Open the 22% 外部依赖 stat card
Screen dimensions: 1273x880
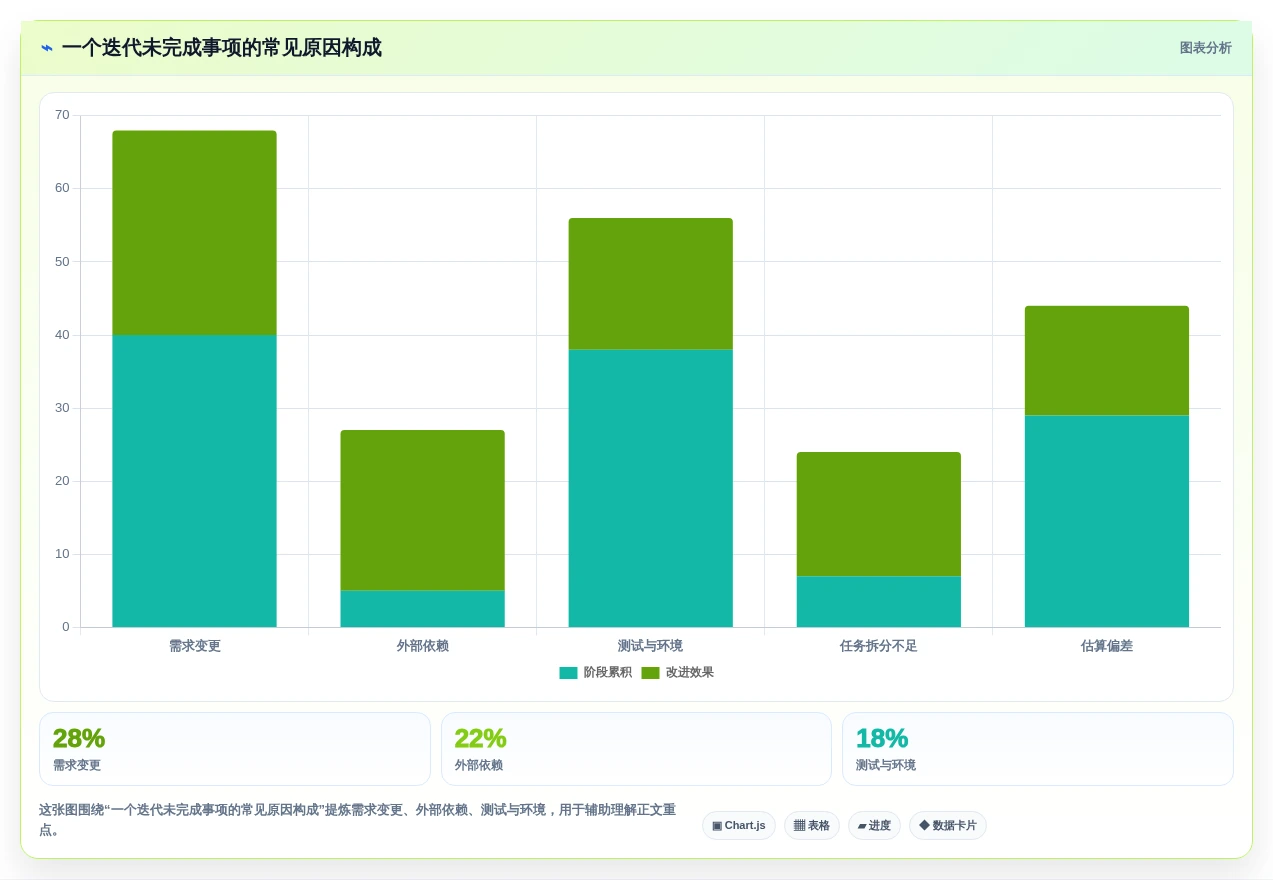tap(636, 749)
